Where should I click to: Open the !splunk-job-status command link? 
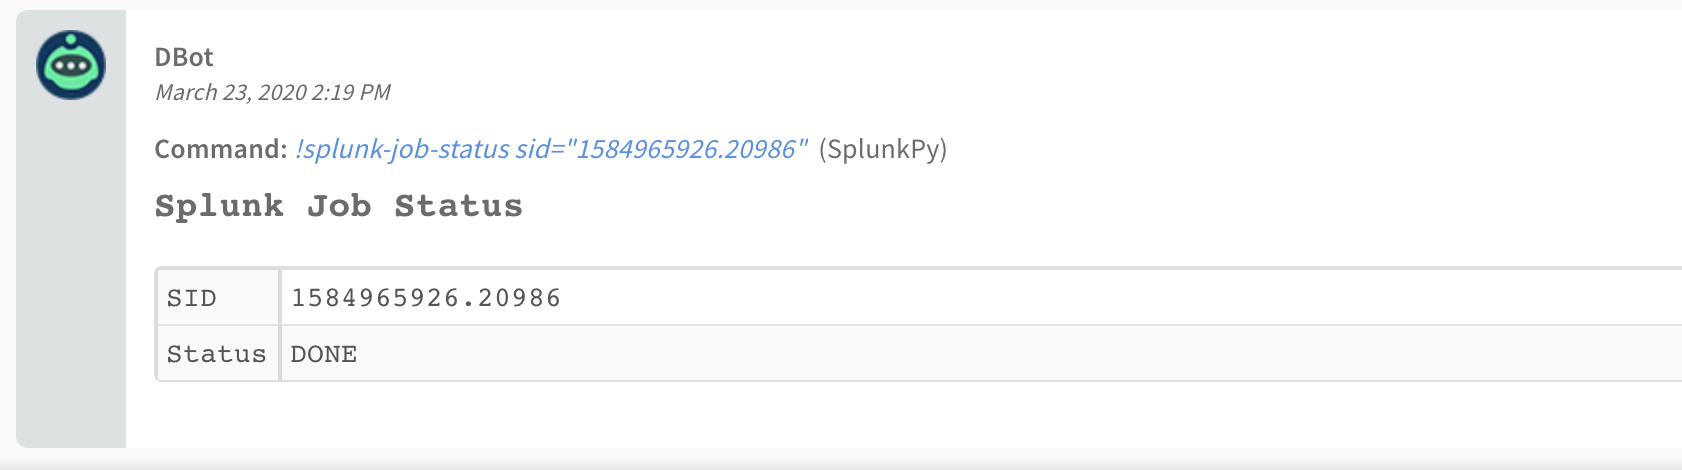coord(402,149)
